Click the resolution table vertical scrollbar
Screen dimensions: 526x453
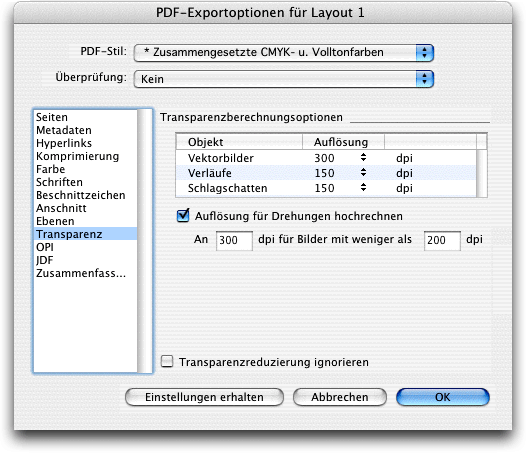pyautogui.click(x=481, y=173)
